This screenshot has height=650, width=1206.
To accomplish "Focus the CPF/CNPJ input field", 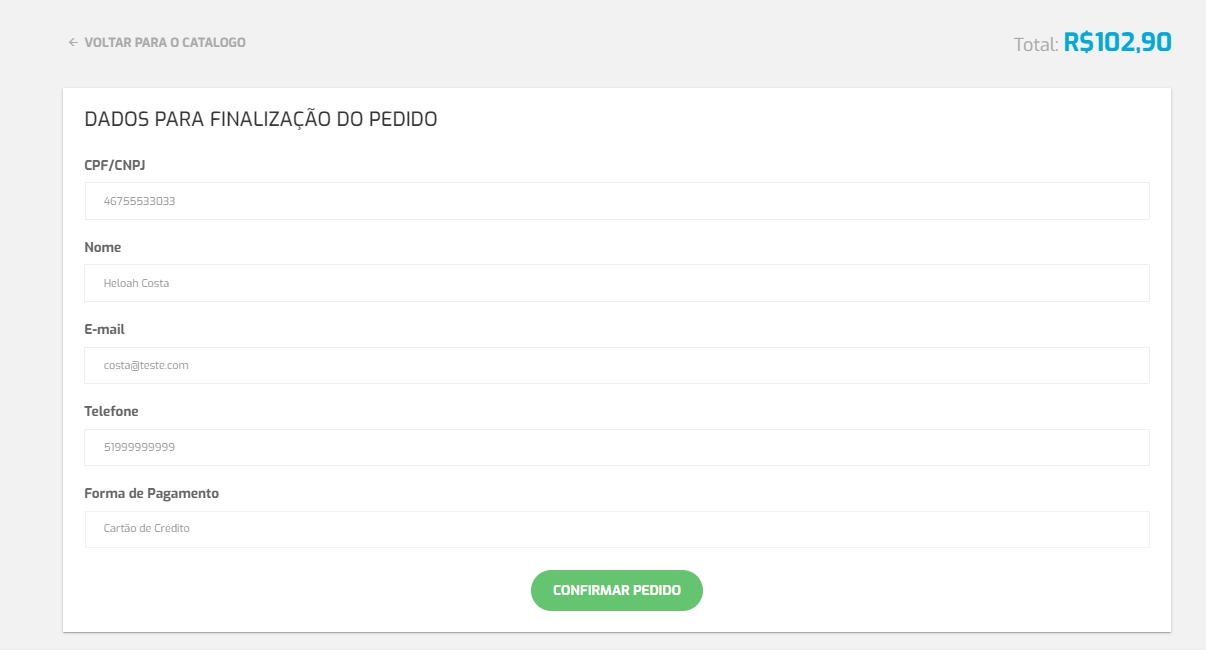I will [616, 201].
